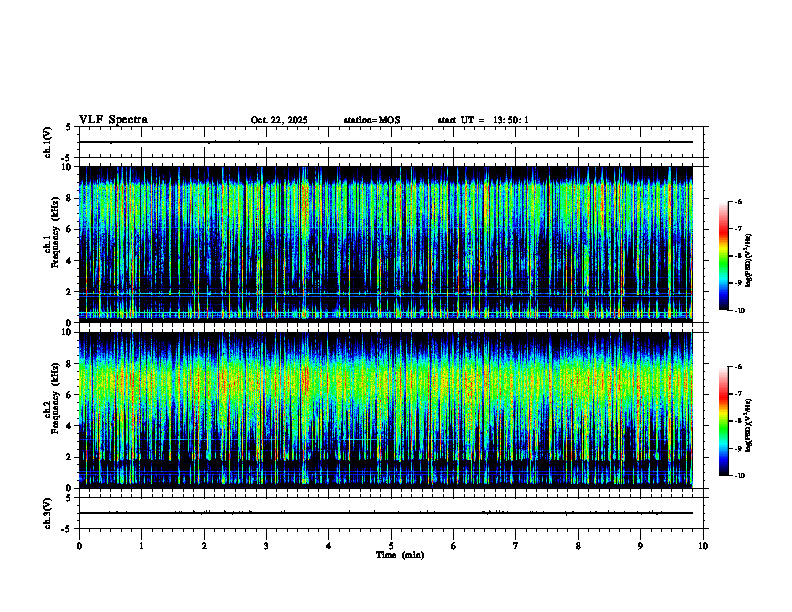Click time axis tick label "7"
This screenshot has height=612, width=792.
[x=516, y=546]
